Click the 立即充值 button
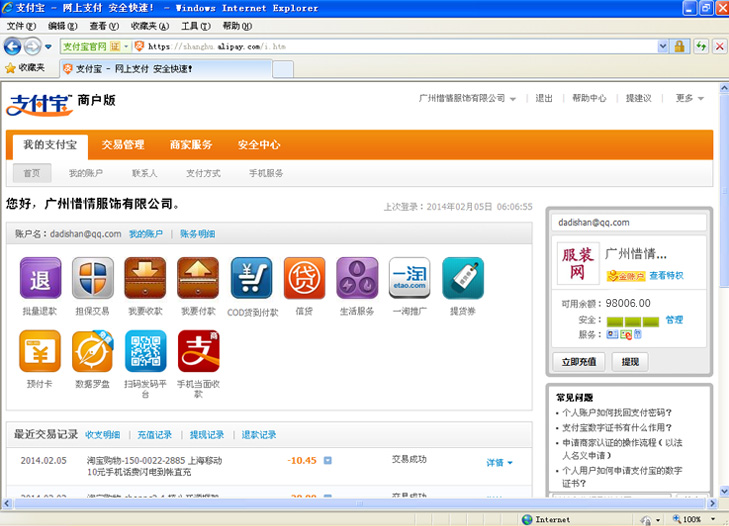The width and height of the screenshot is (729, 526). pyautogui.click(x=579, y=362)
